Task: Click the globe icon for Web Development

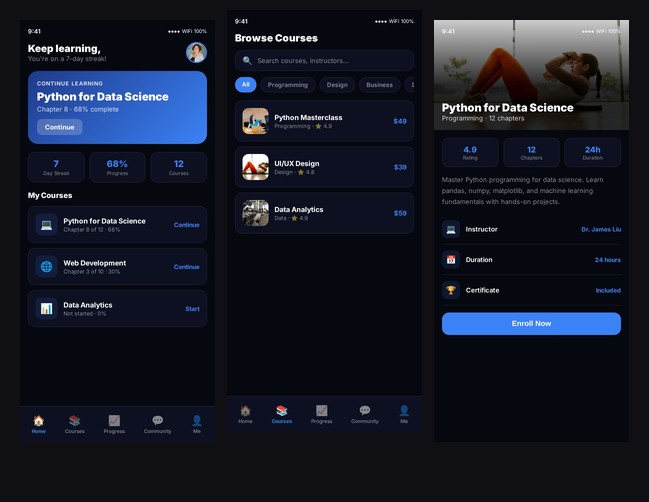Action: click(46, 267)
